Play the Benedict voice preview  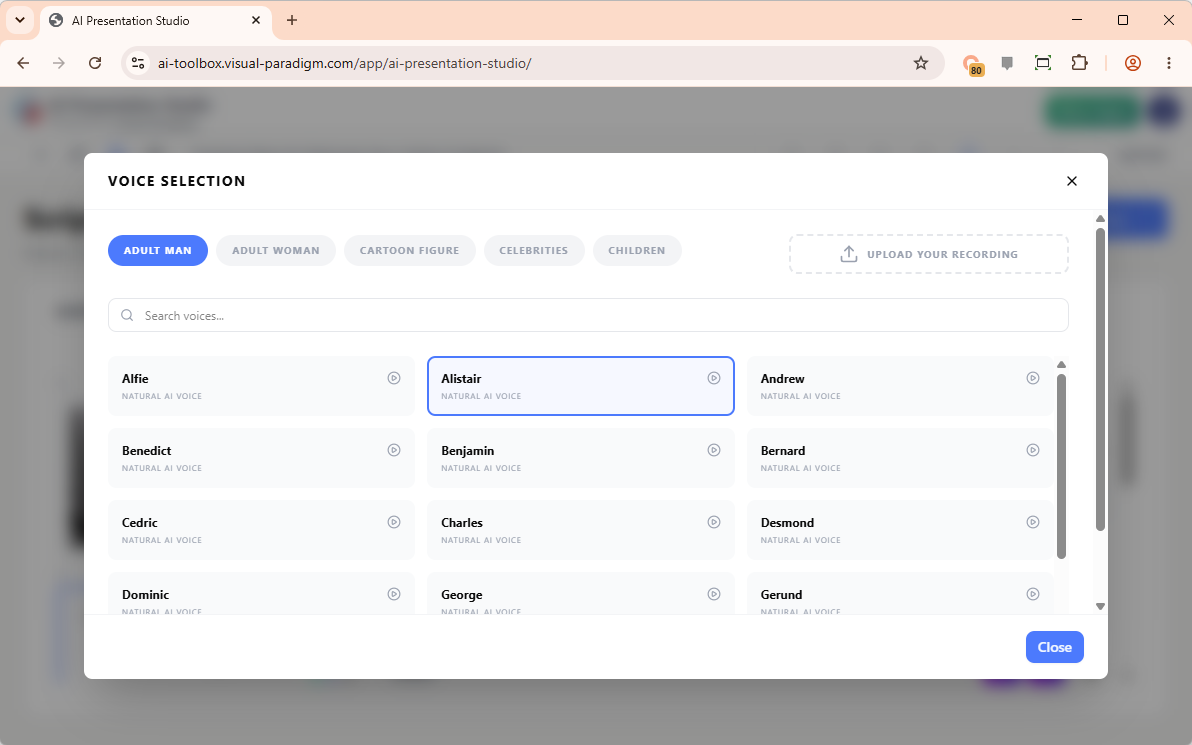tap(394, 450)
